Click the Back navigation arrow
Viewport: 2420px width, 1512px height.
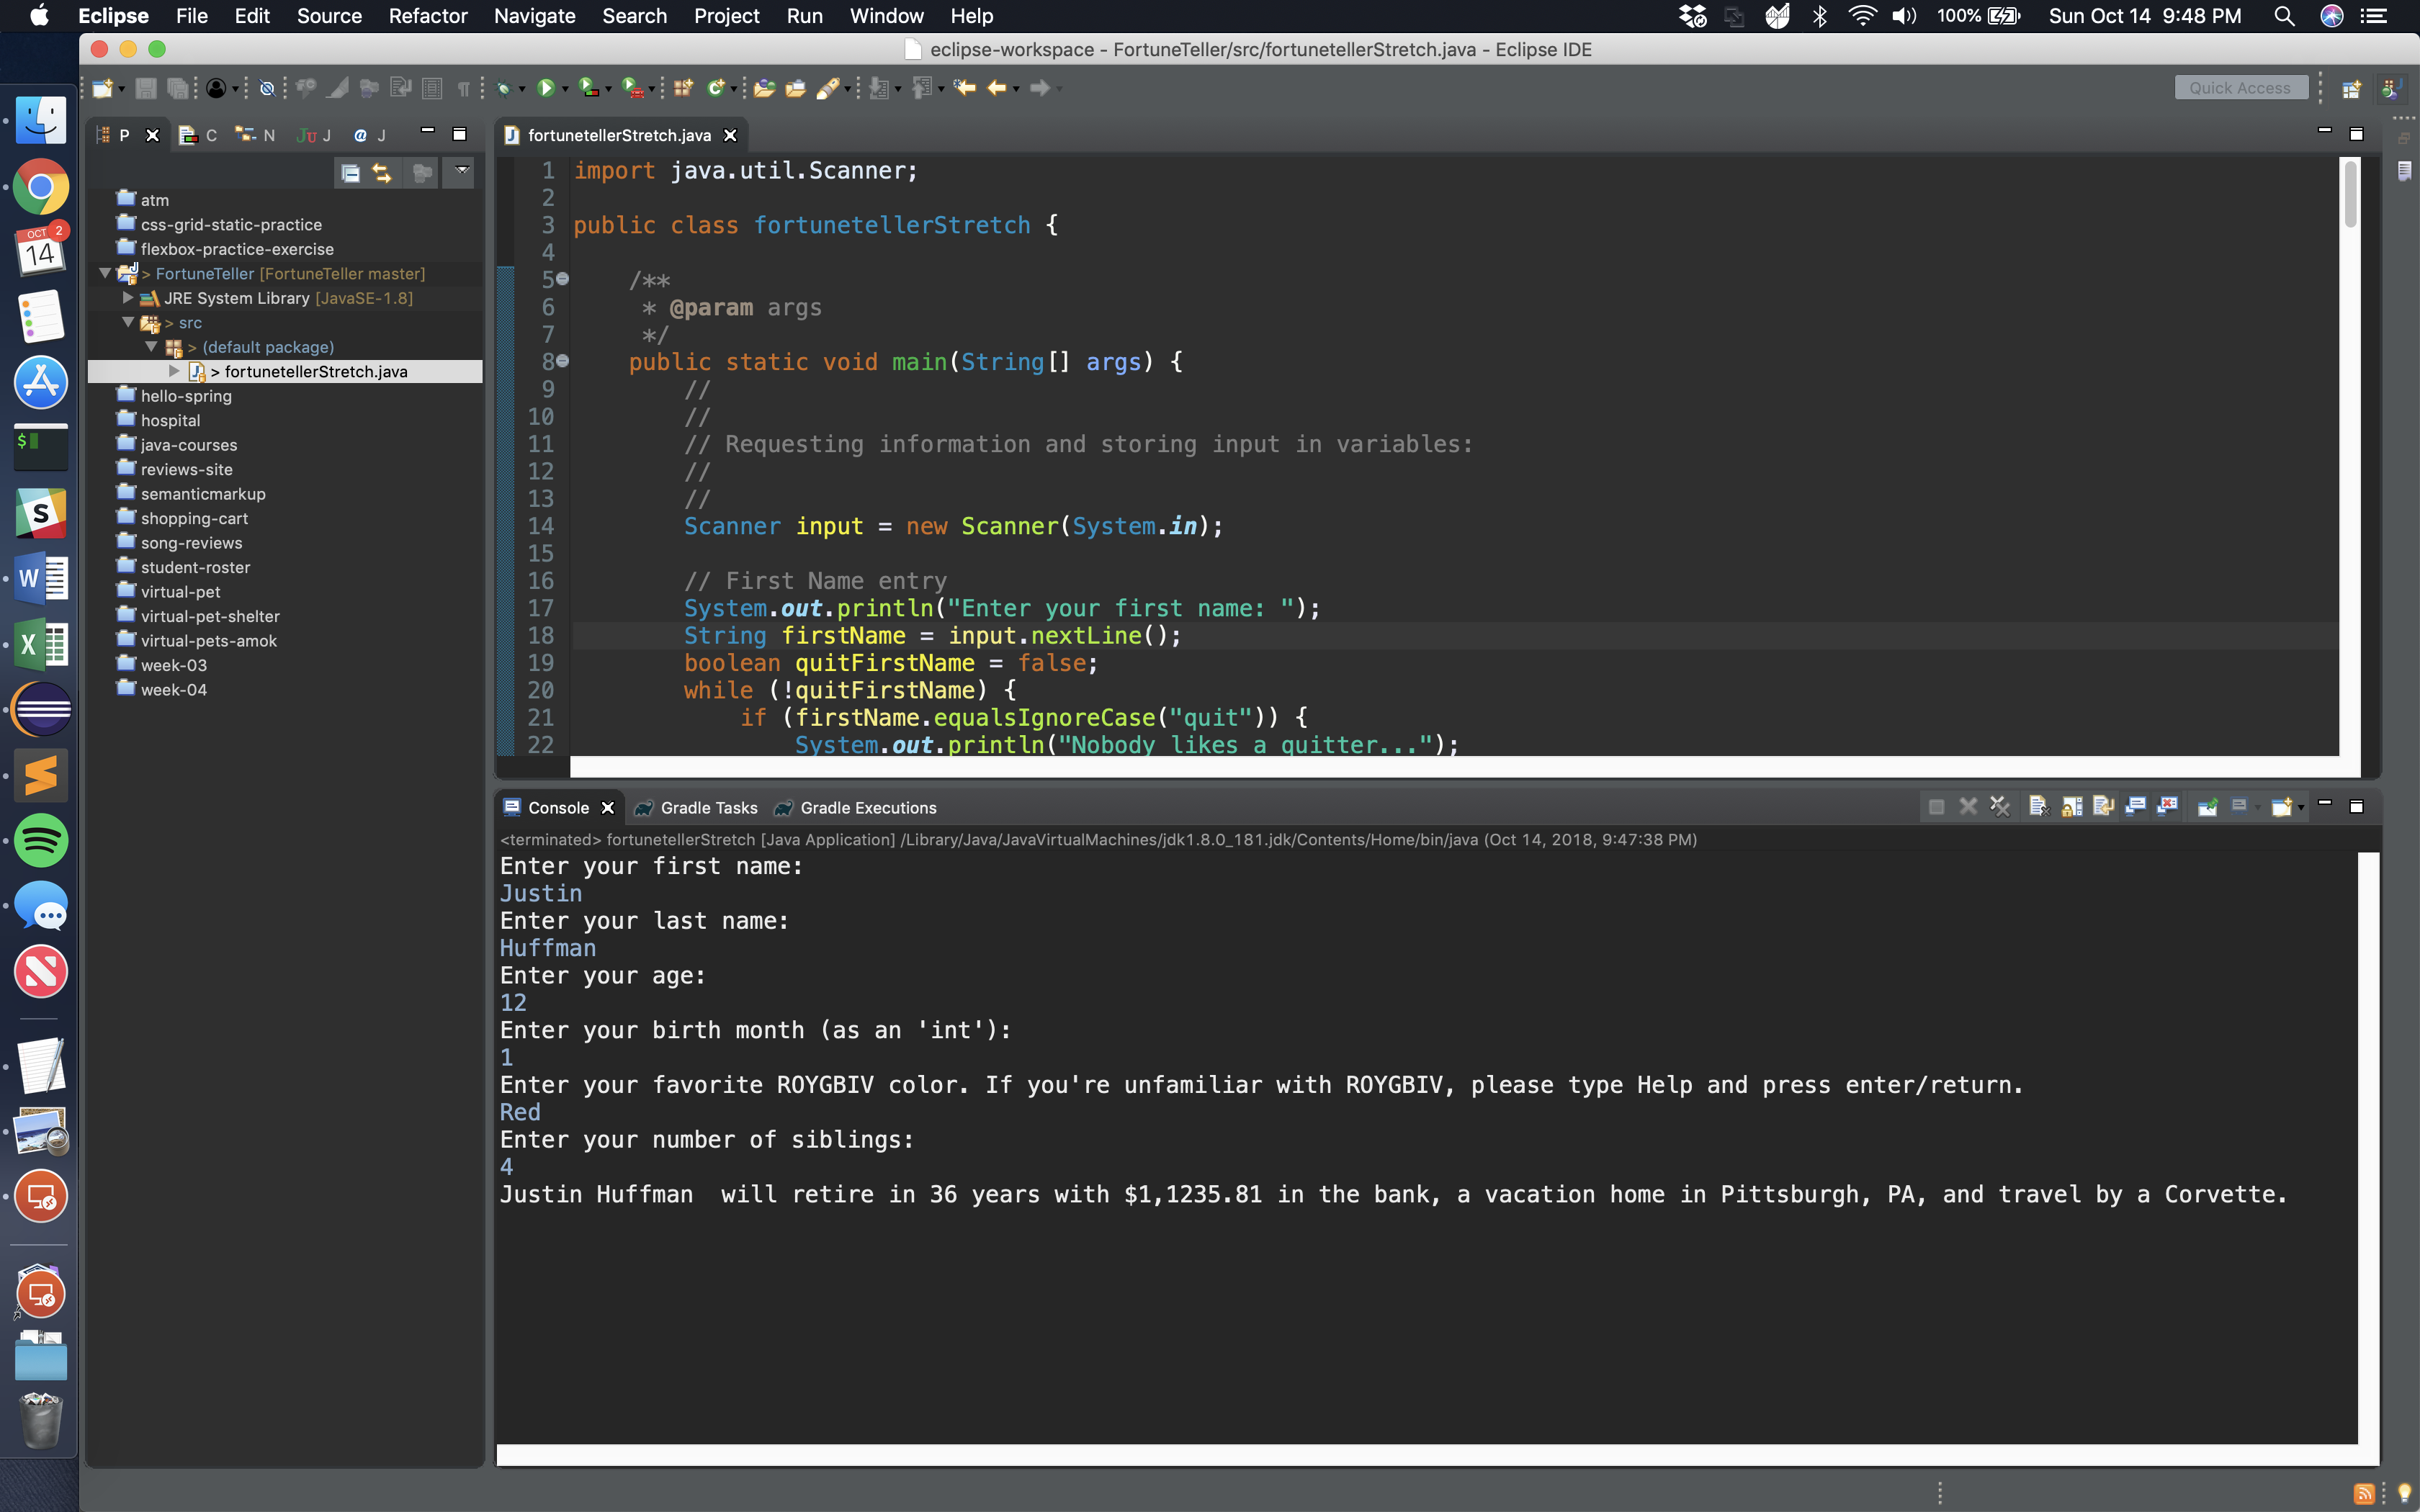tap(996, 88)
